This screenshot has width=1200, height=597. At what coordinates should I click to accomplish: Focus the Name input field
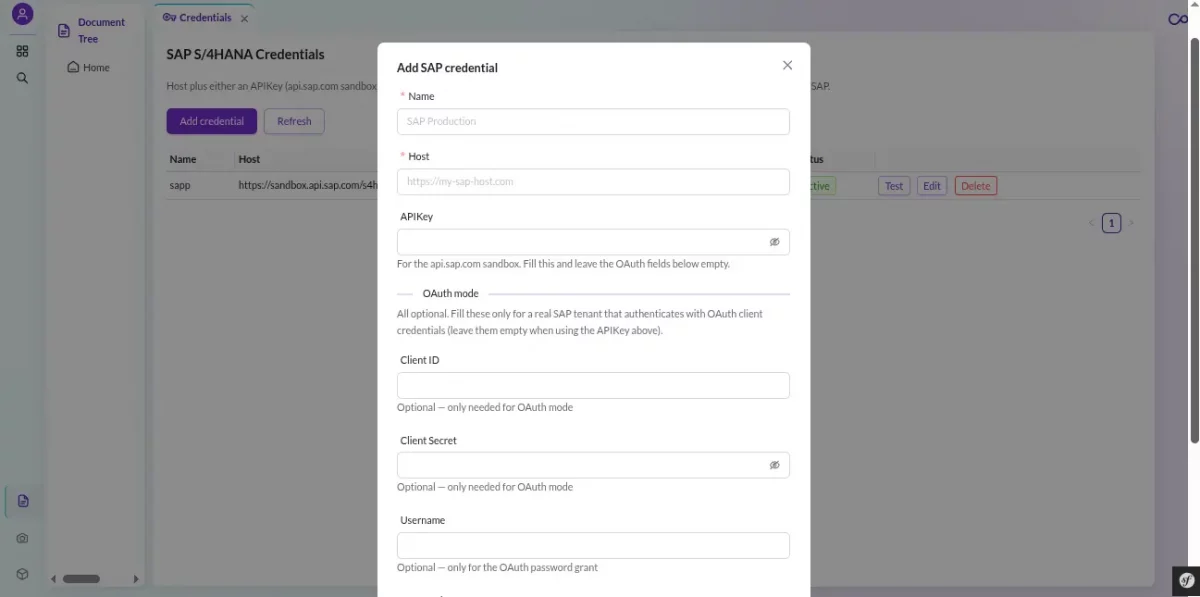click(x=593, y=121)
